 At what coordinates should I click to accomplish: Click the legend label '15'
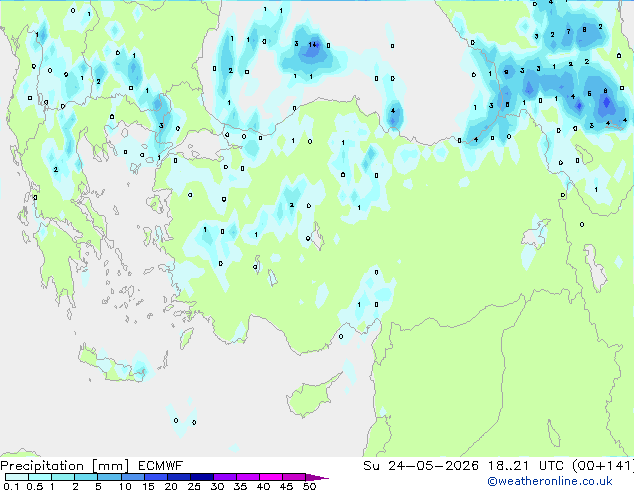pos(148,486)
